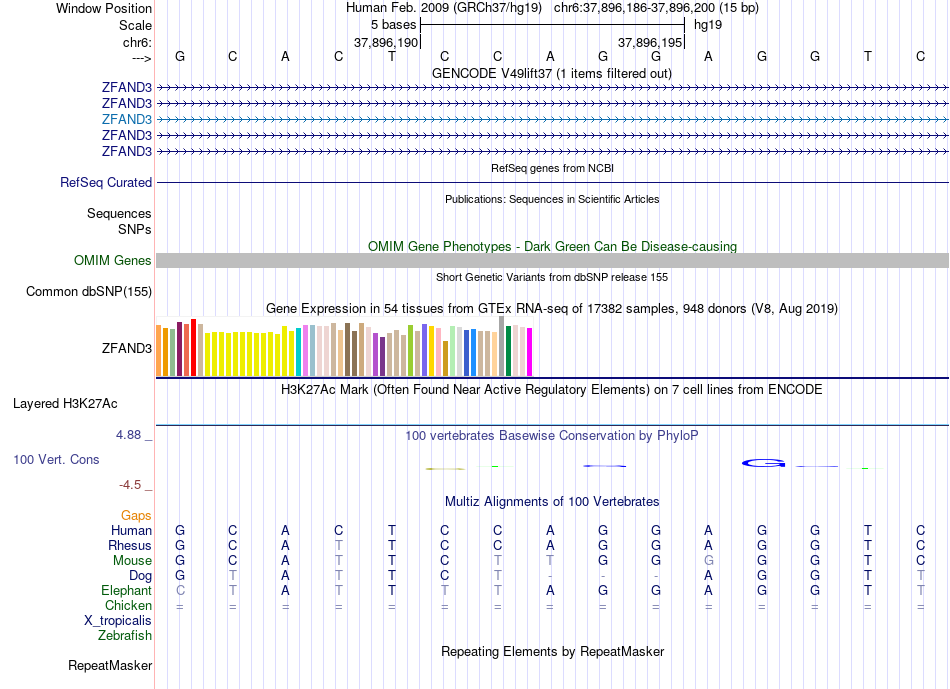
Task: Click the 'Sequences' track label
Action: point(119,213)
